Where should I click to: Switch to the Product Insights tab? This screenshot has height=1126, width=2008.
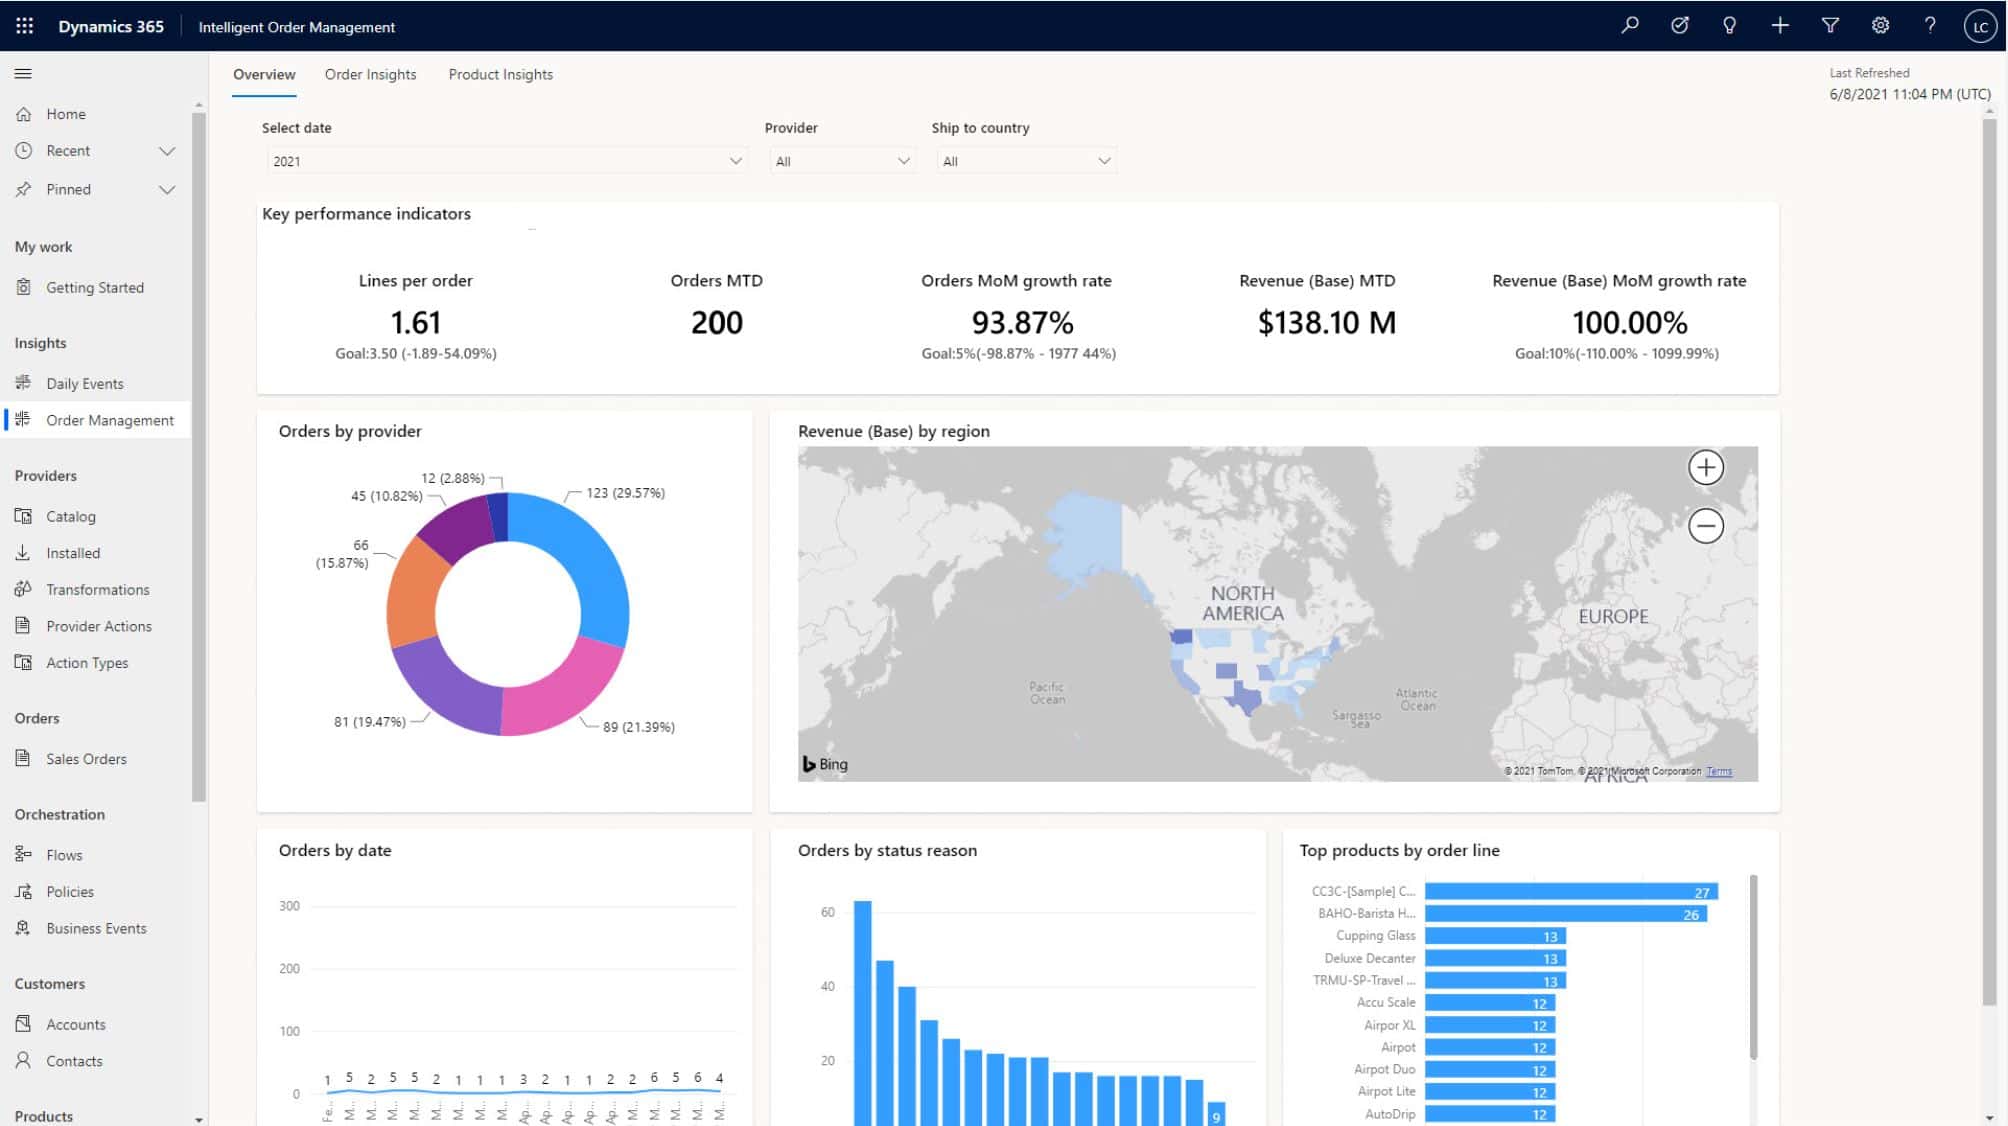coord(501,73)
